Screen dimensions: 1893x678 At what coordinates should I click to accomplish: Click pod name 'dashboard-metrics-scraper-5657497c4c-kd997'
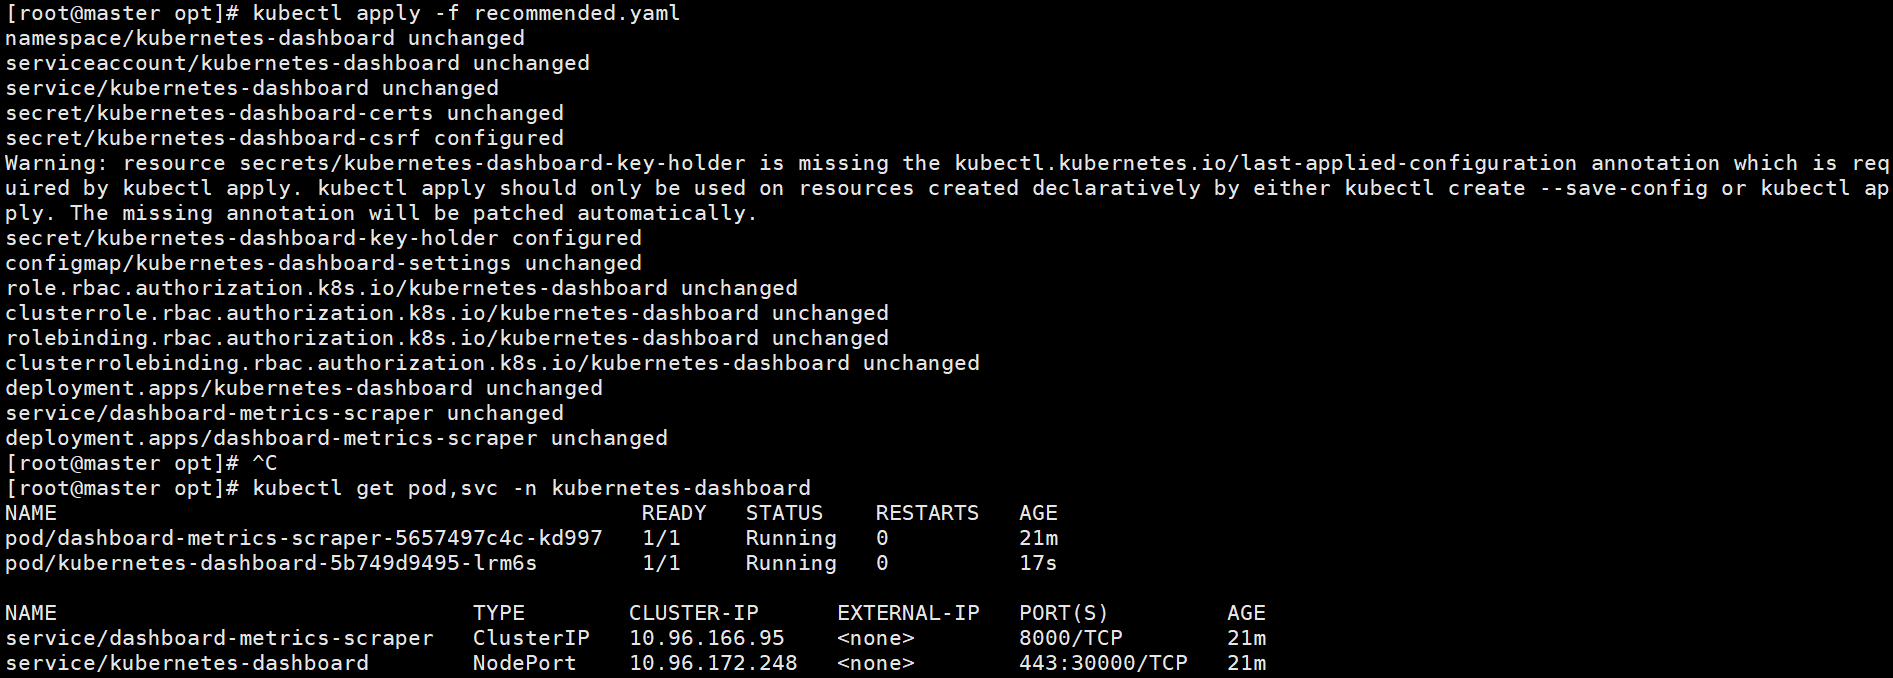click(x=304, y=539)
